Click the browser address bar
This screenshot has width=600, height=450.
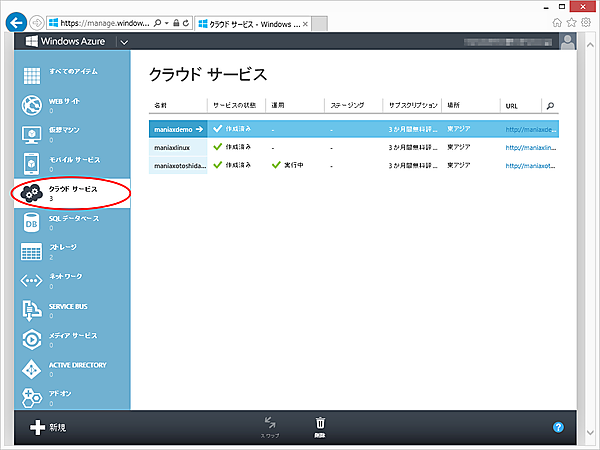click(x=105, y=20)
